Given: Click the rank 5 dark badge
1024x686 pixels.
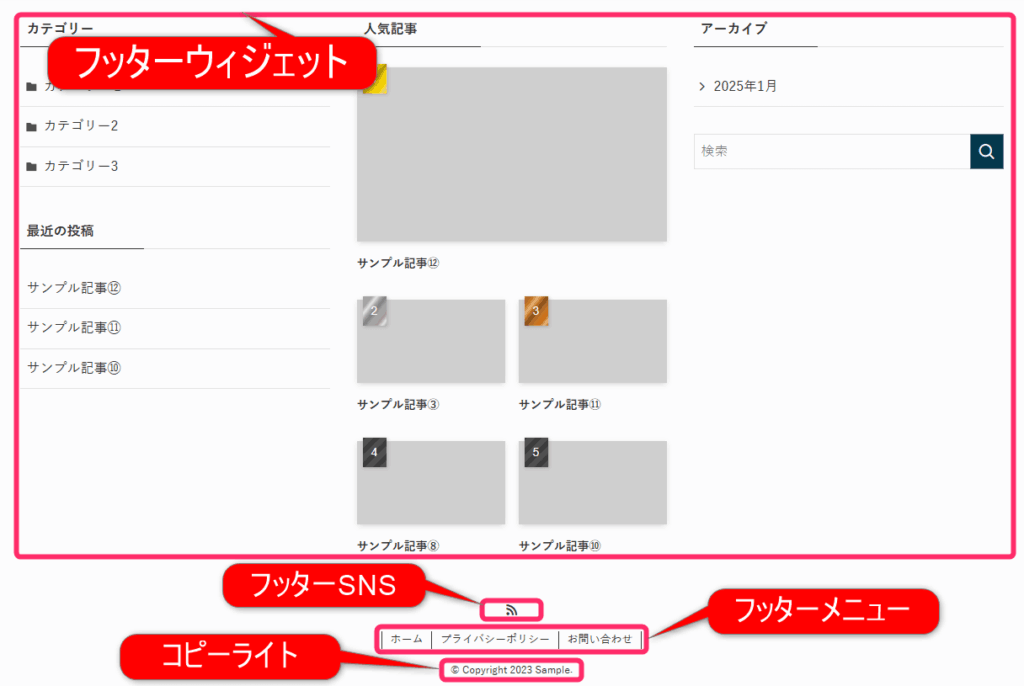Looking at the screenshot, I should click(x=536, y=452).
